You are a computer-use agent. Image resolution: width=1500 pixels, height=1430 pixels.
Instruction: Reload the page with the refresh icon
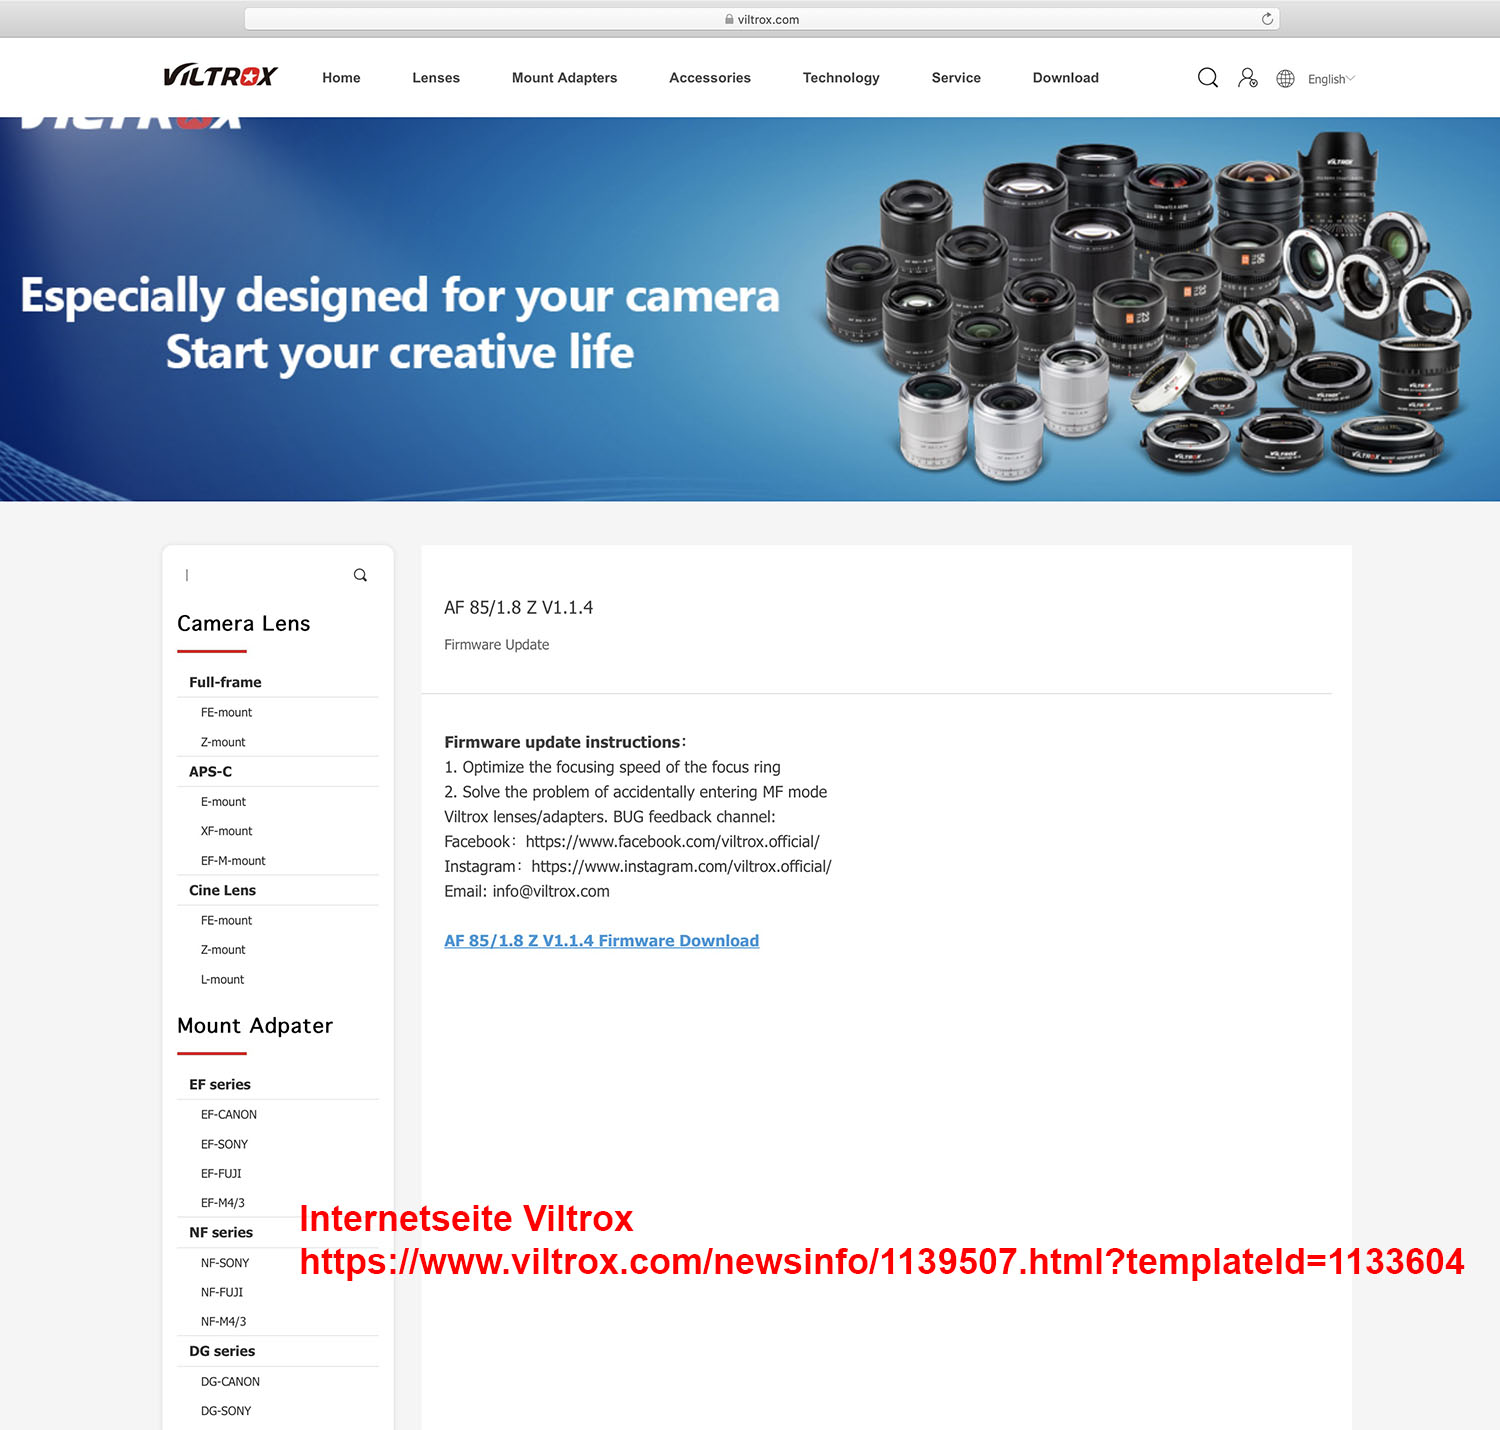[1267, 19]
